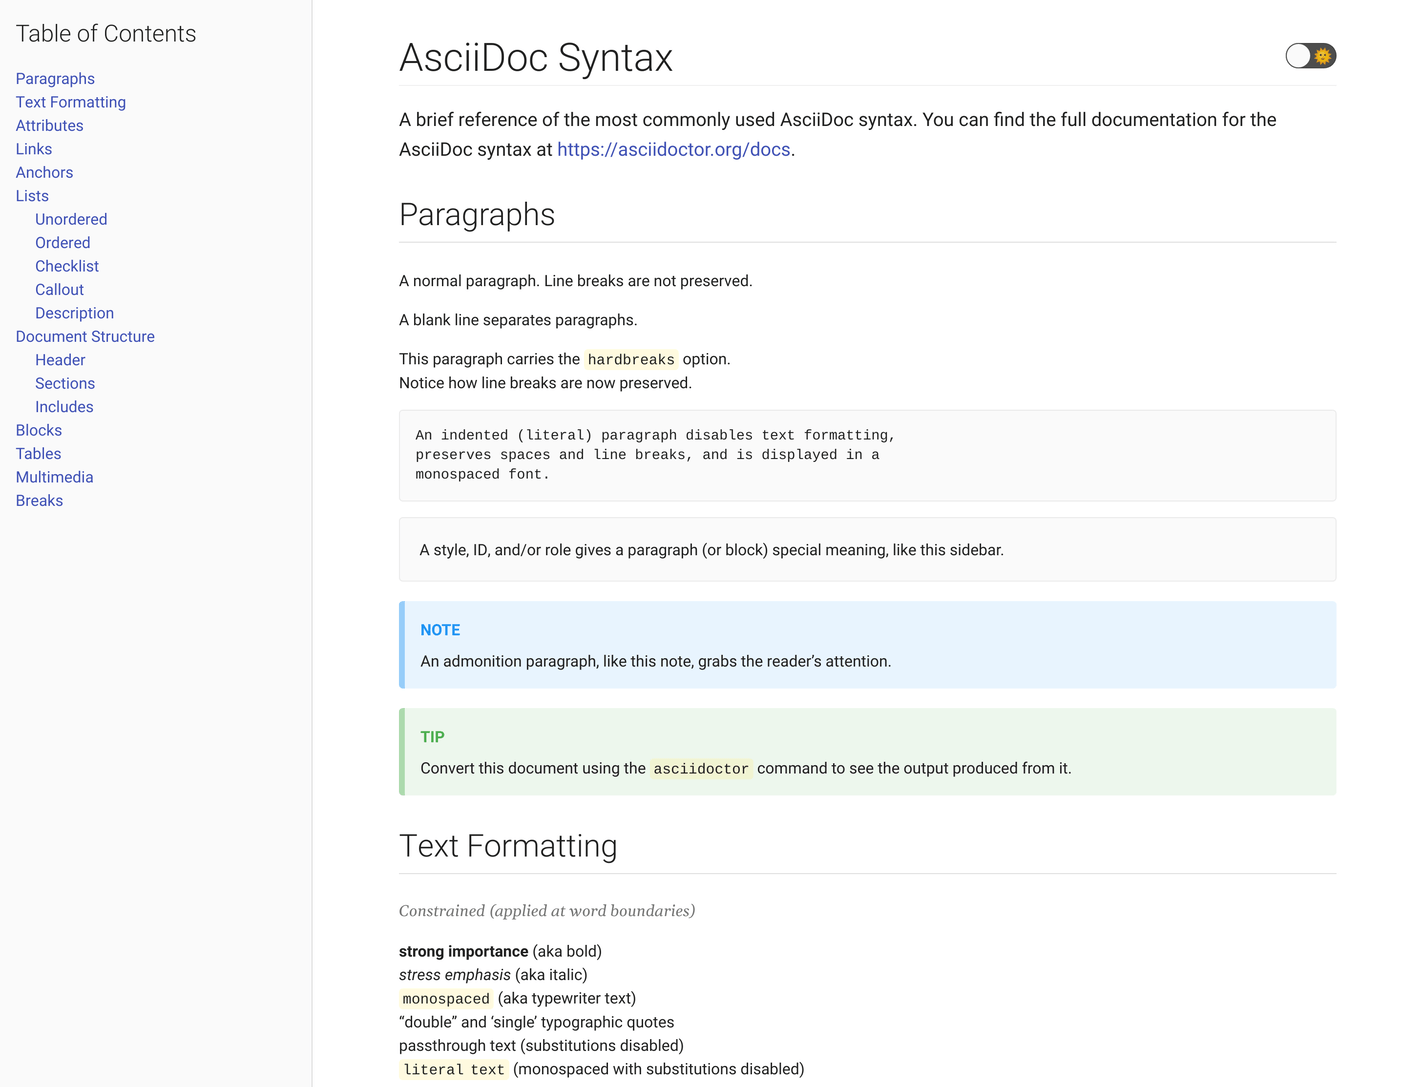The width and height of the screenshot is (1423, 1087).
Task: Open the Ordered lists subsection
Action: (x=62, y=243)
